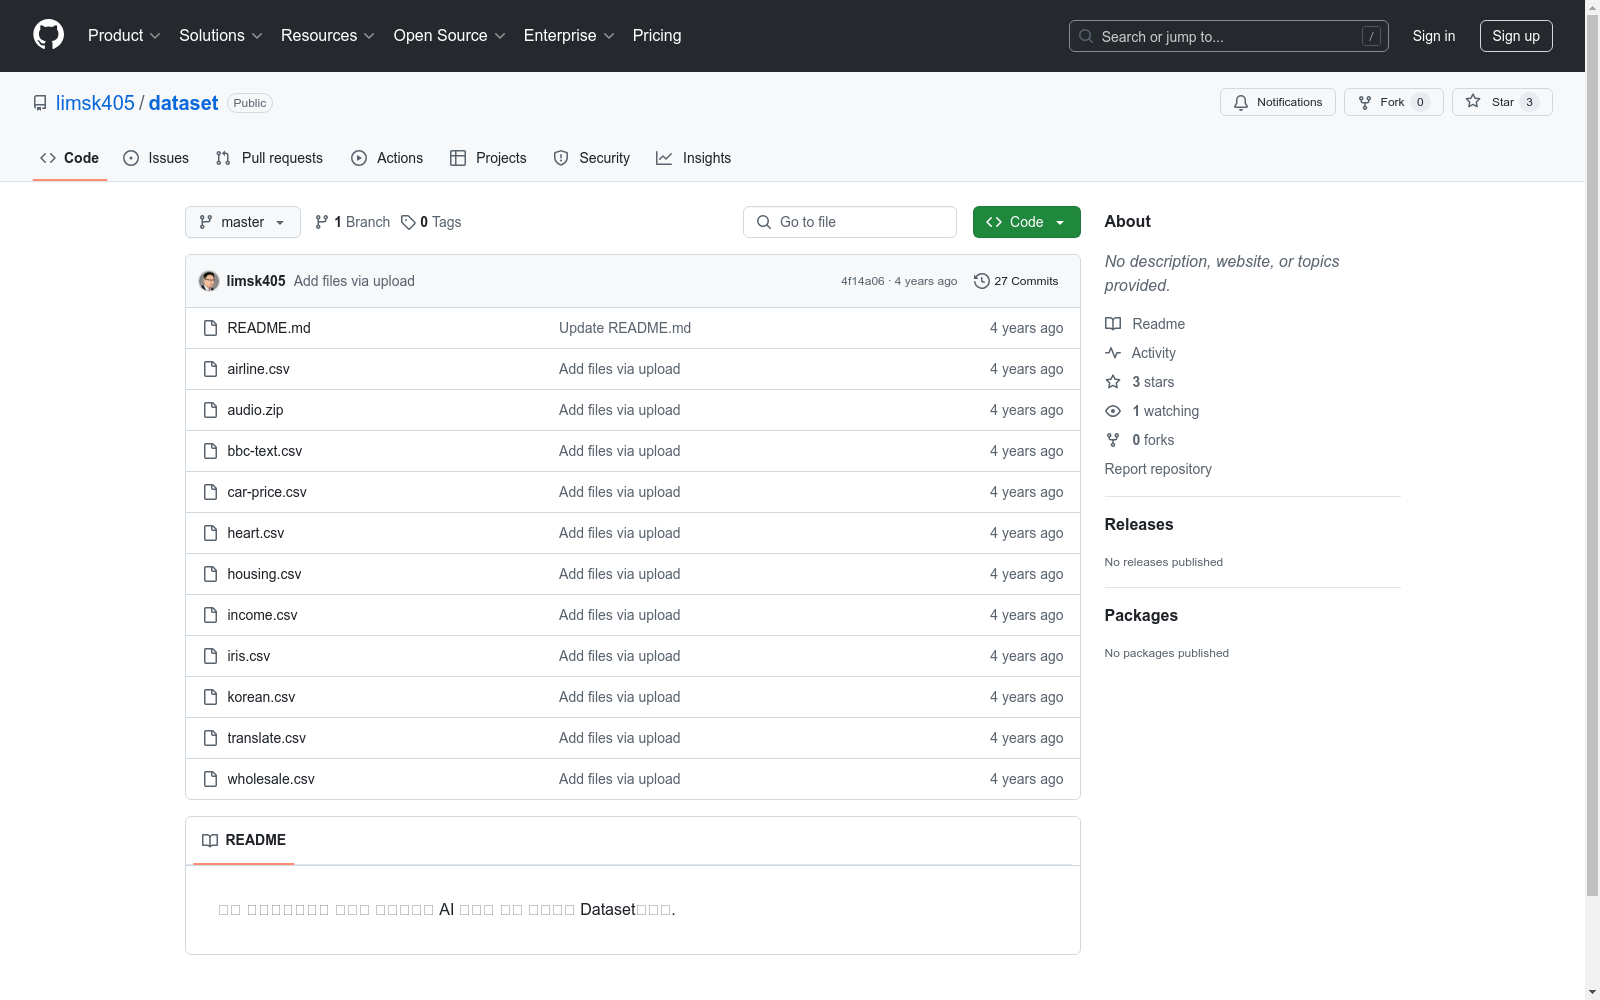The image size is (1600, 1000).
Task: View the 1 Branch link
Action: (352, 222)
